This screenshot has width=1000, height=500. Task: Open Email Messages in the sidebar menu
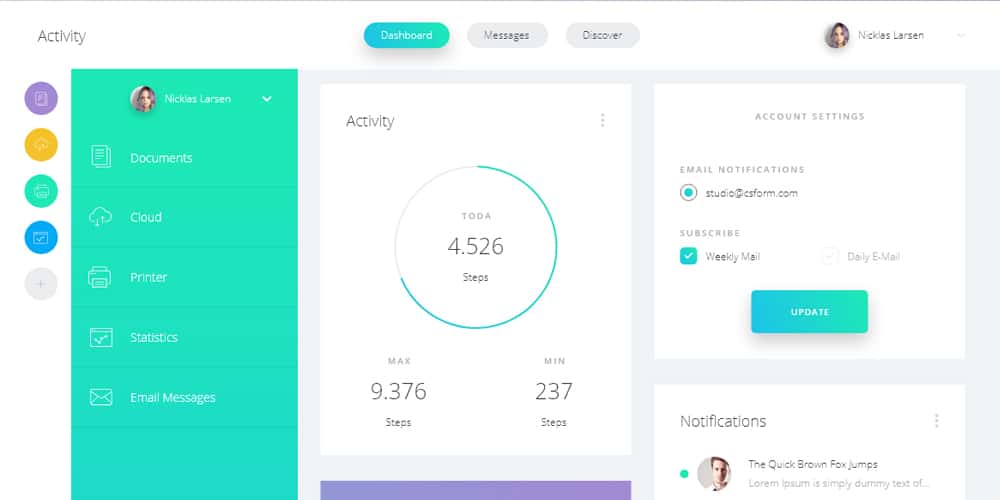click(x=184, y=397)
